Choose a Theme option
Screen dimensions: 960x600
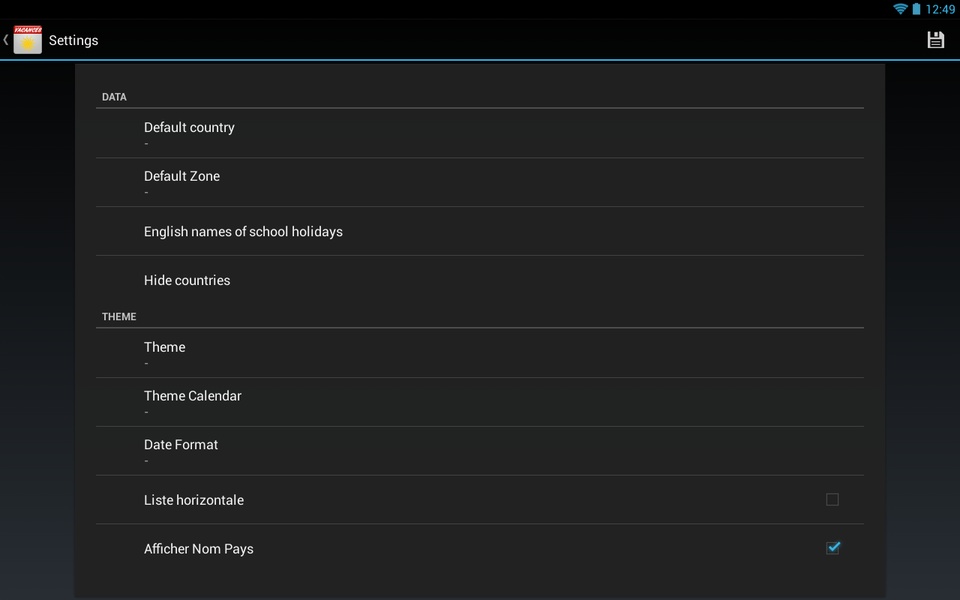[479, 353]
